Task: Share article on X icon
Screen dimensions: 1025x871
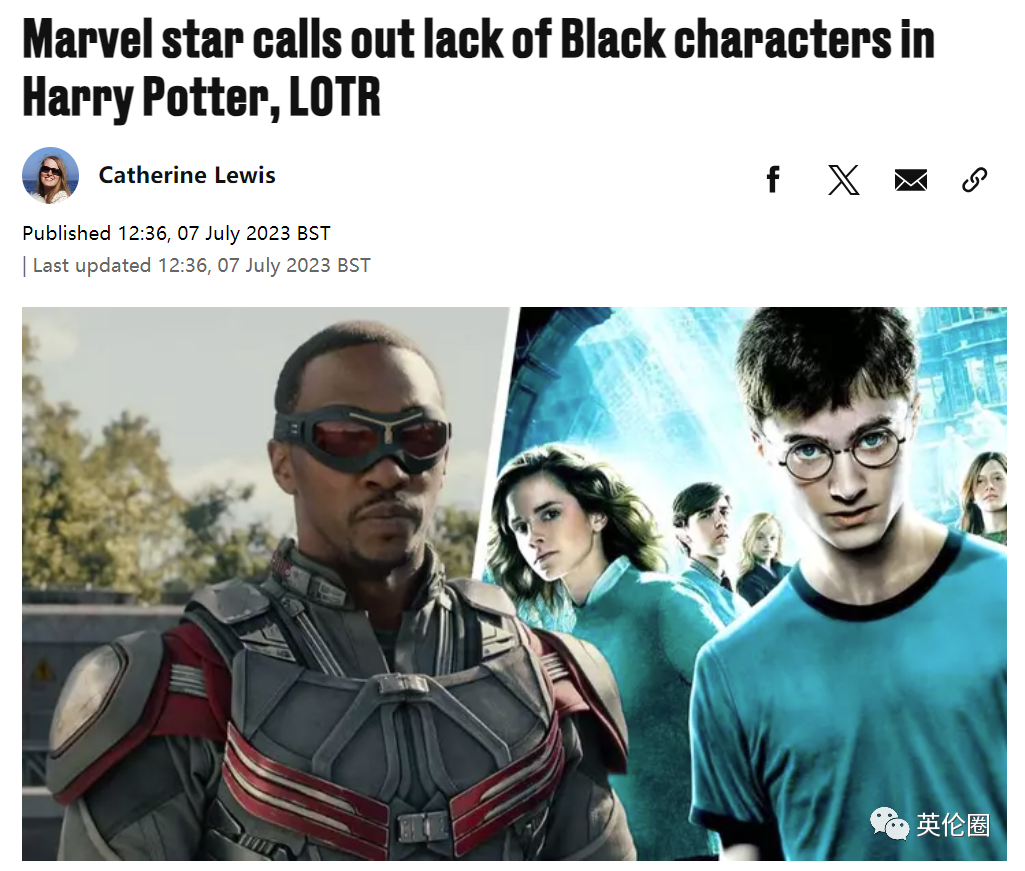Action: (843, 180)
